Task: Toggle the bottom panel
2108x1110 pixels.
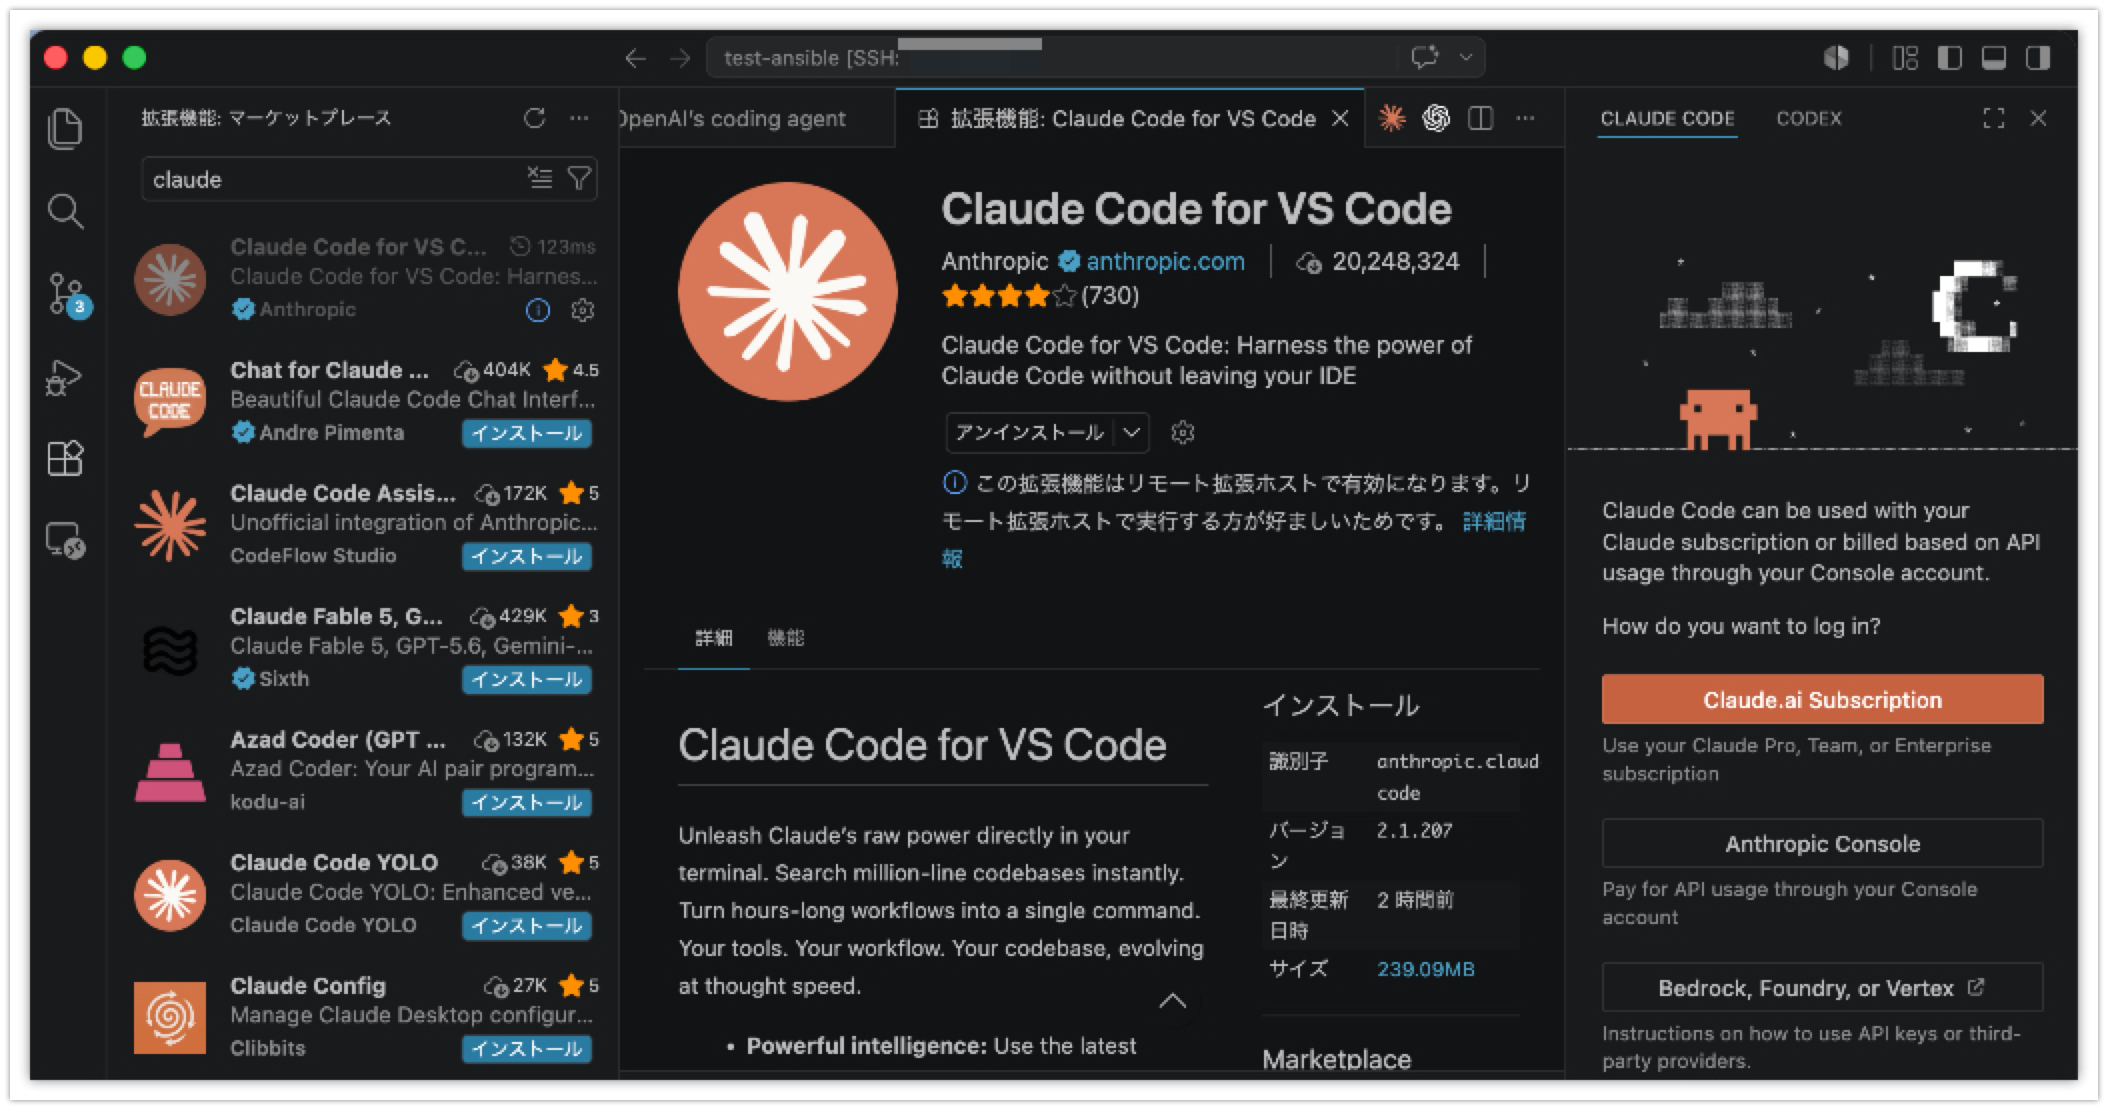Action: point(1993,58)
